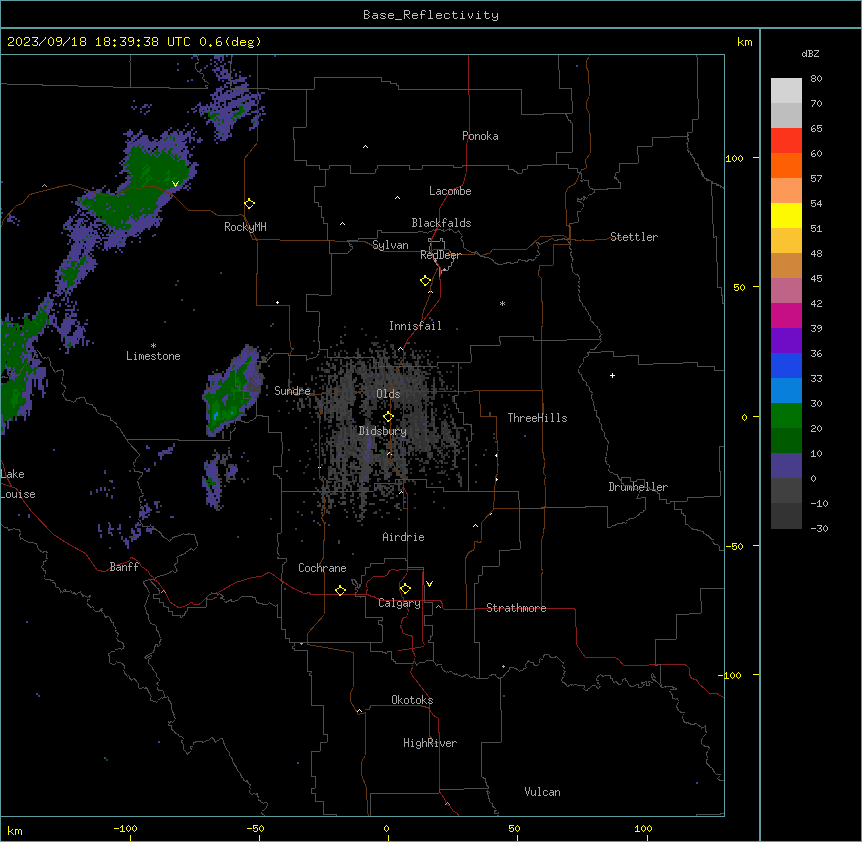Viewport: 862px width, 842px height.
Task: Click the dBZ legend heading
Action: (810, 53)
